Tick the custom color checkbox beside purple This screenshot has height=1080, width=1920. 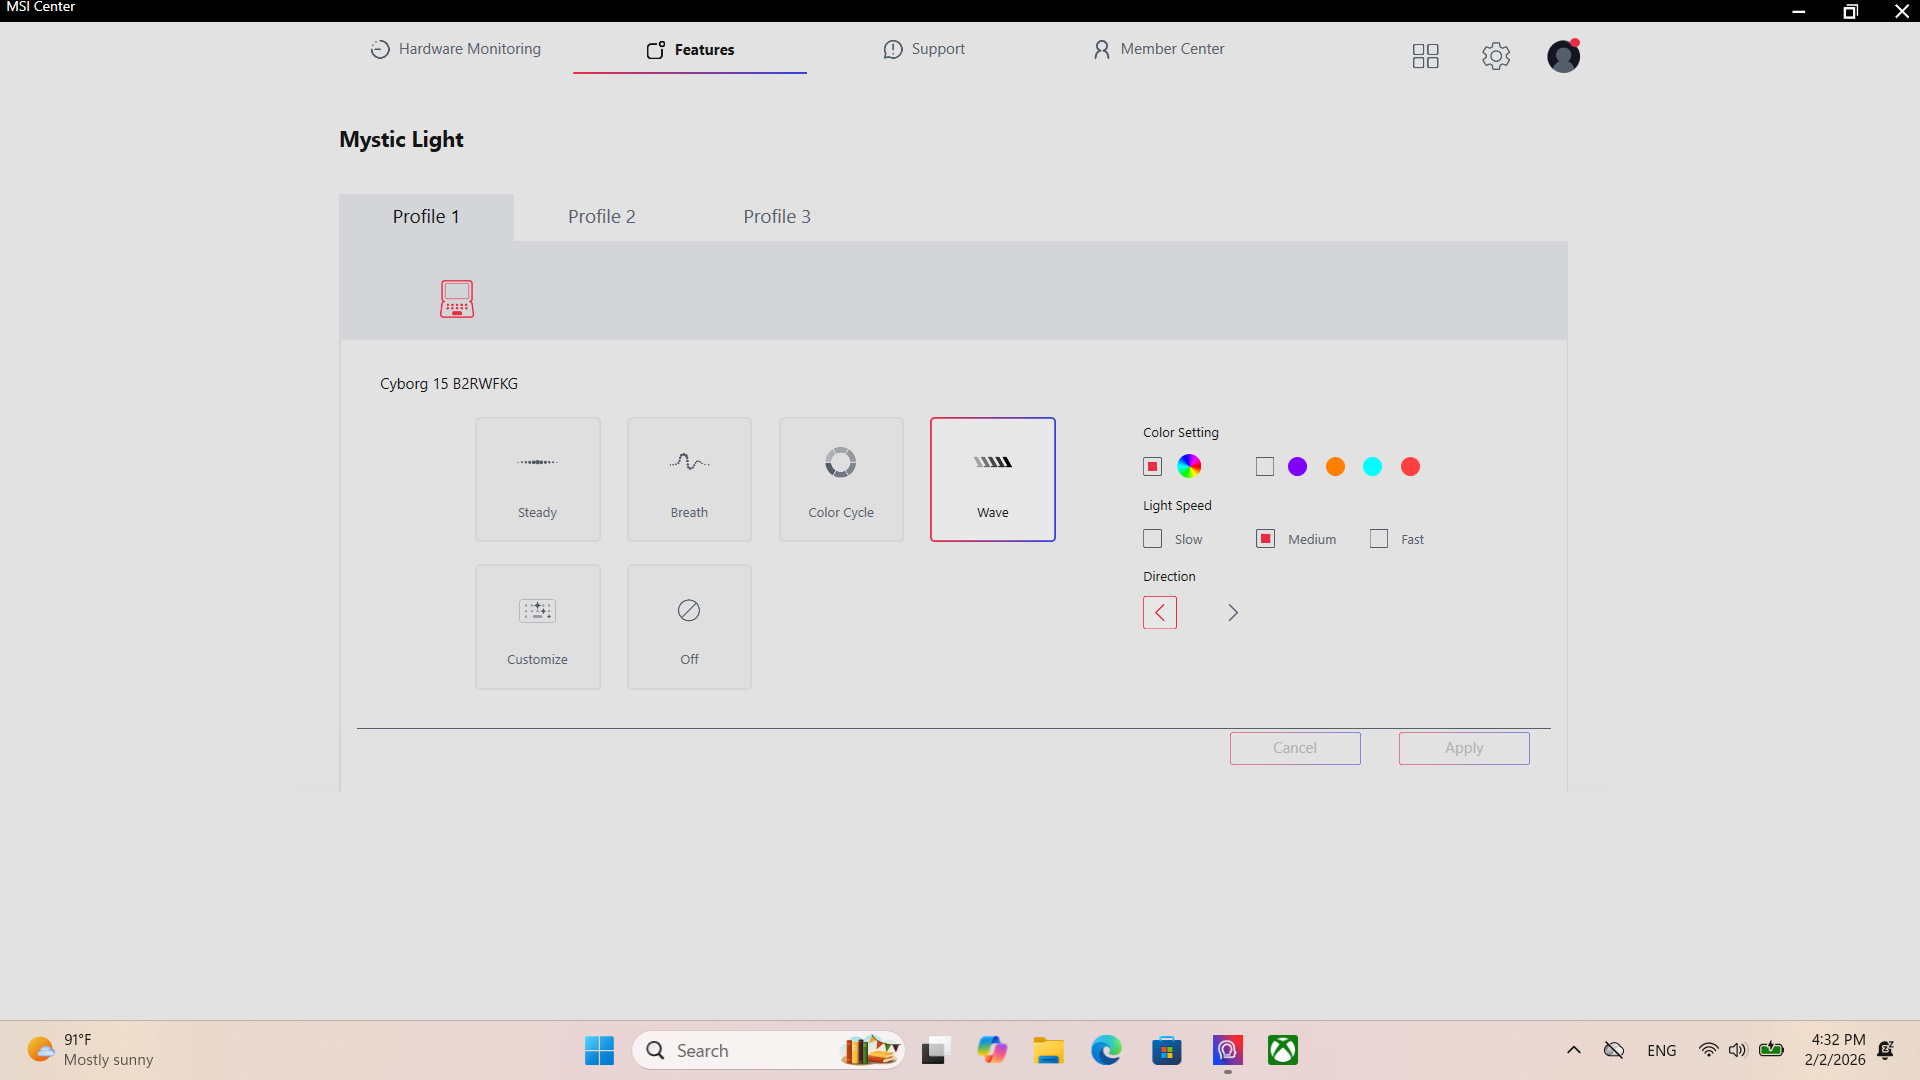click(x=1265, y=467)
